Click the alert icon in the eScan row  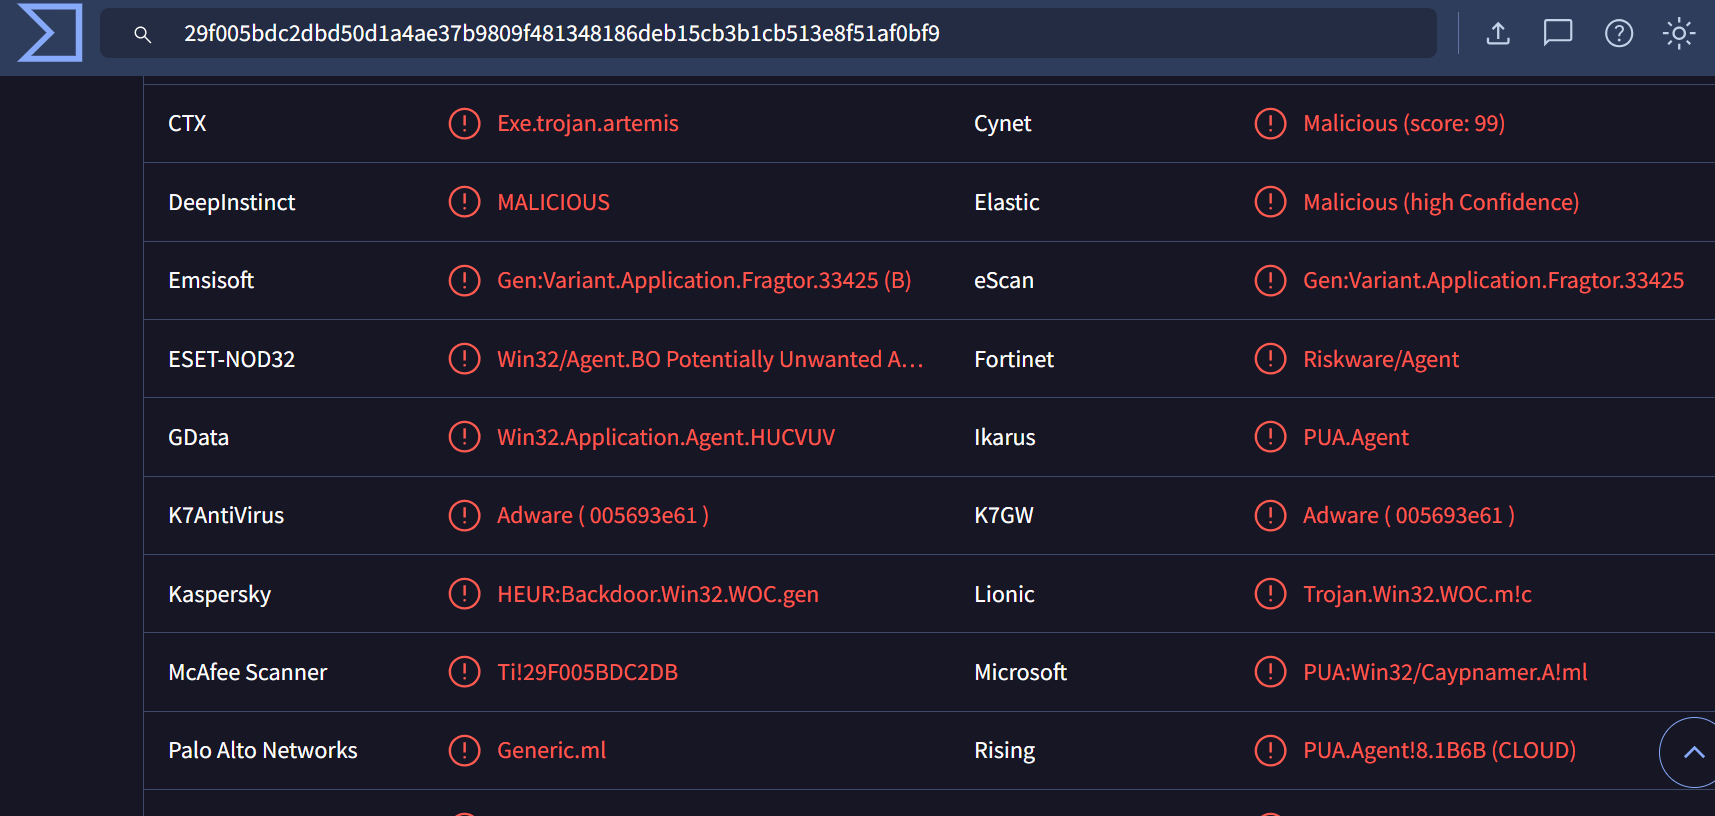[1270, 280]
